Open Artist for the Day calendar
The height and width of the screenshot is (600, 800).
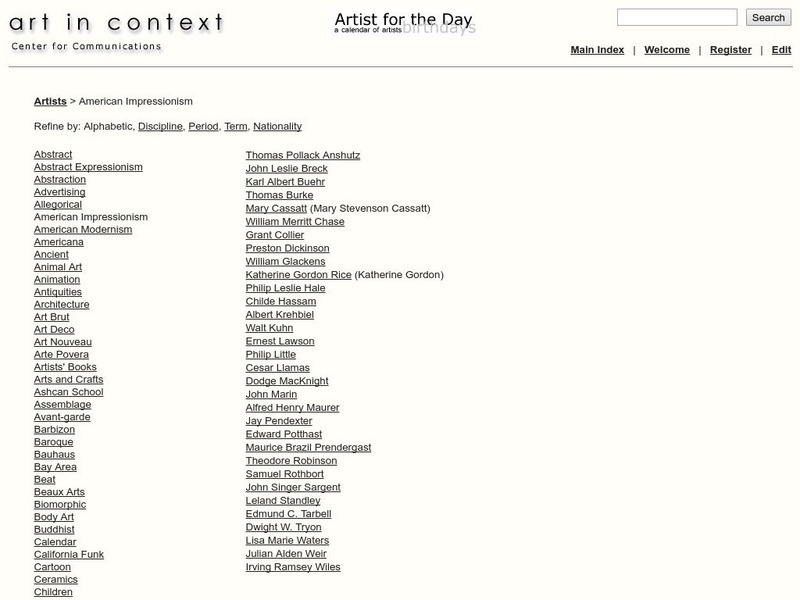coord(403,21)
